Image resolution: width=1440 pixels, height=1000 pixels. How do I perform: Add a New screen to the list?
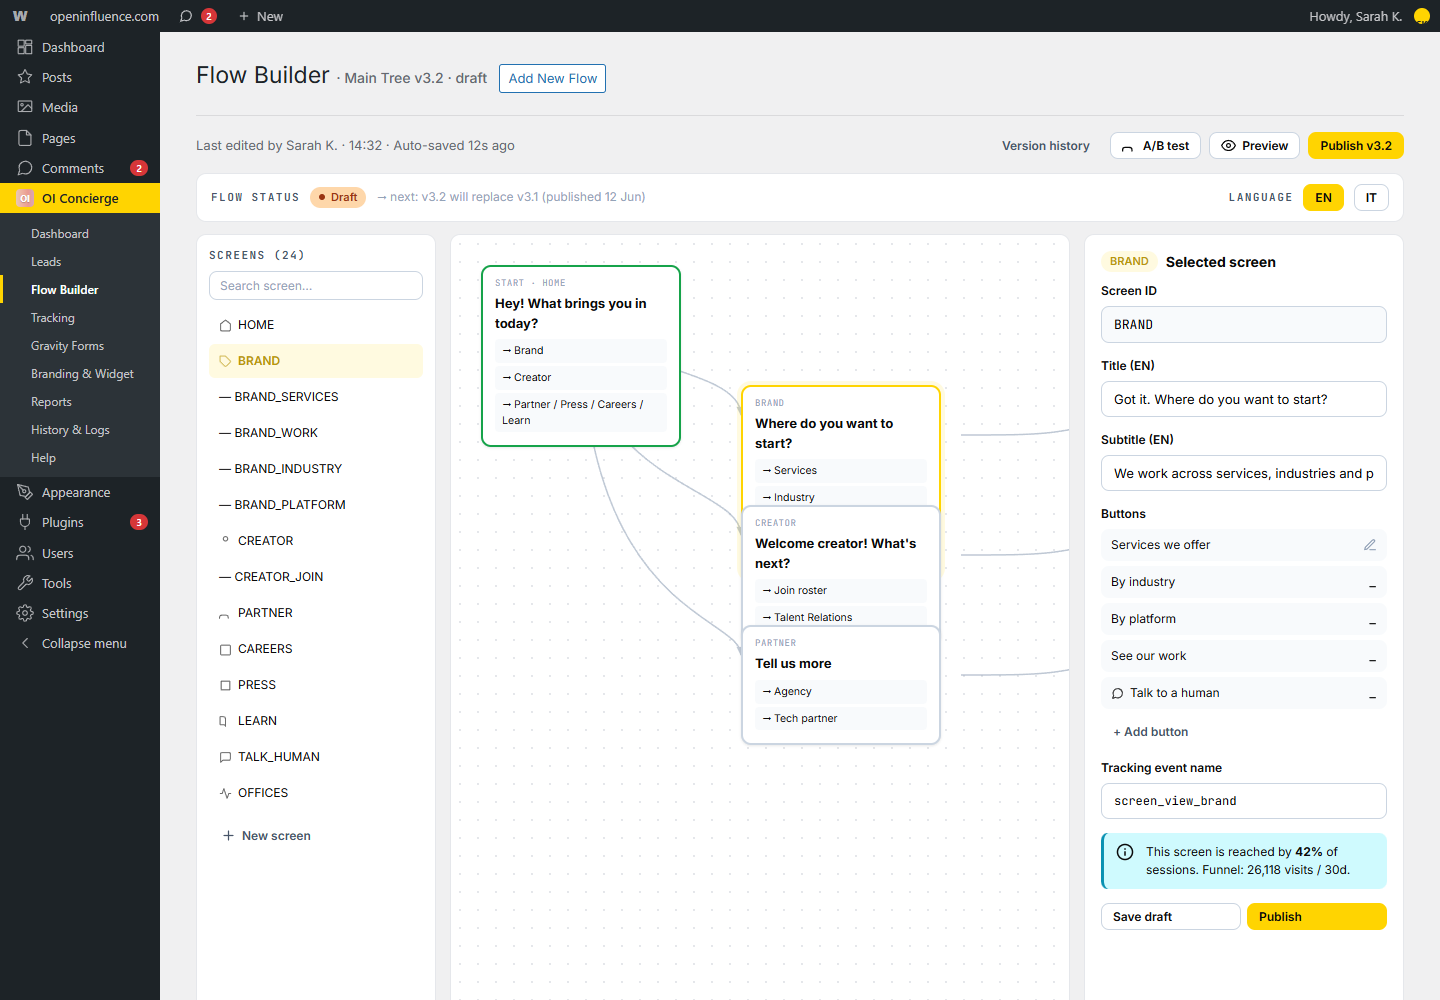click(267, 836)
